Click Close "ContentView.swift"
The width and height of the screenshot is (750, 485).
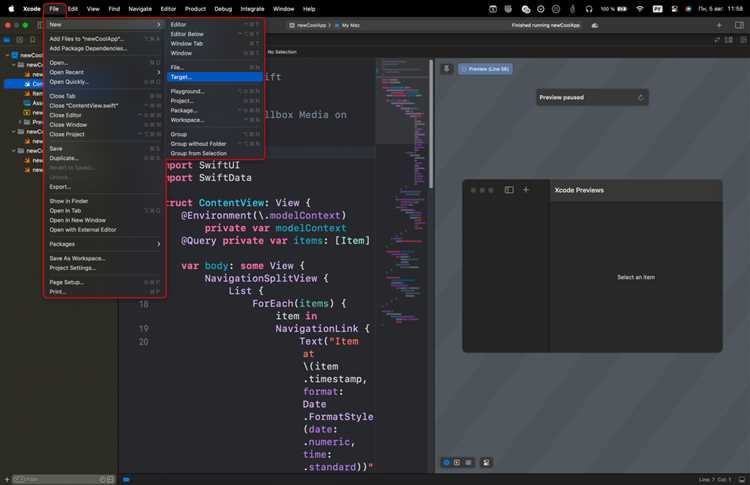[x=105, y=106]
